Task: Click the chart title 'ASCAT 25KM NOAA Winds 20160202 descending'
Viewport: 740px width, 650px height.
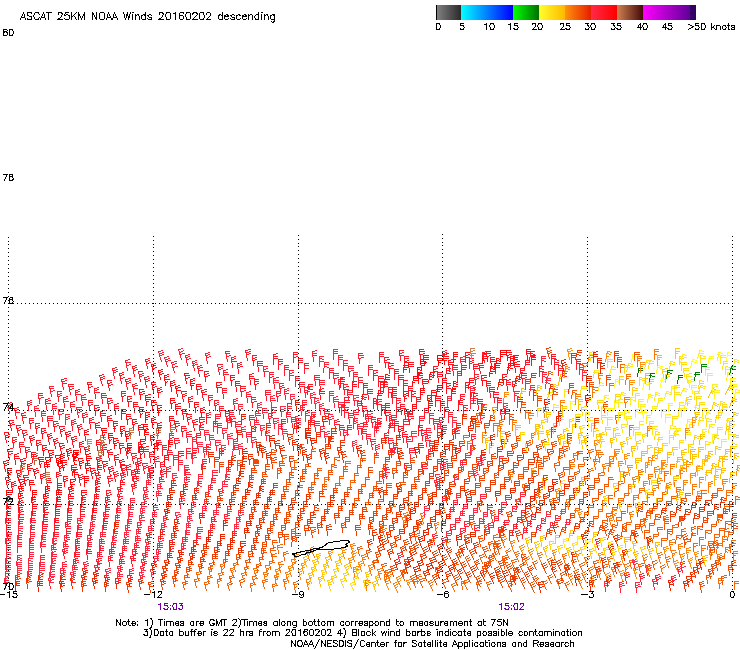Action: pyautogui.click(x=147, y=17)
